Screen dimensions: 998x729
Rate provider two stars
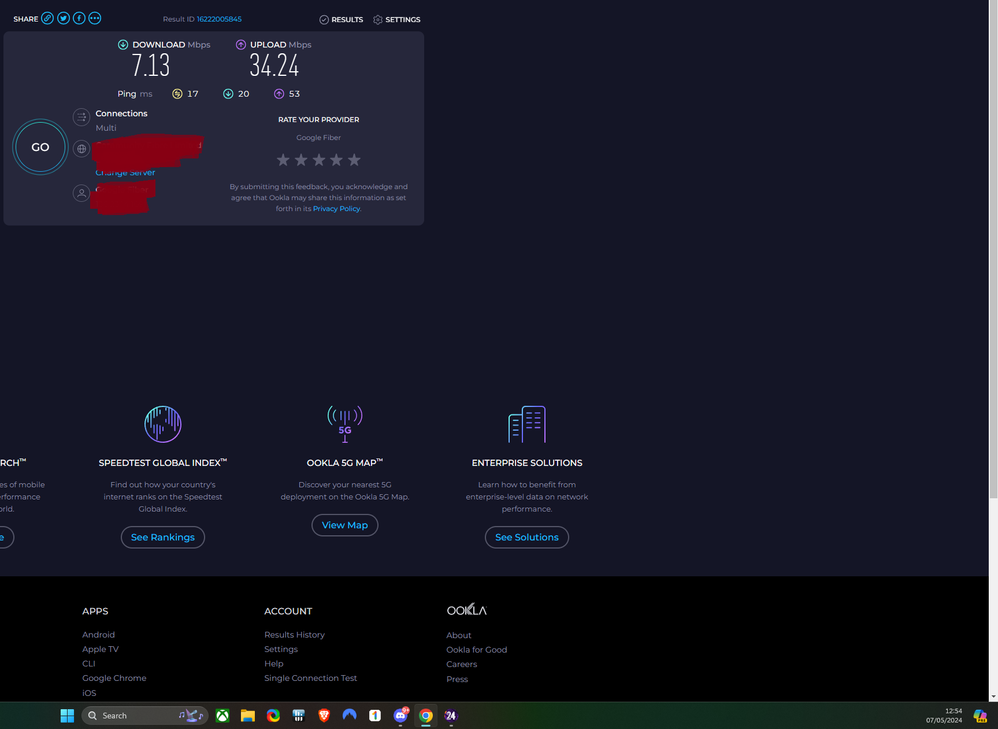(301, 160)
